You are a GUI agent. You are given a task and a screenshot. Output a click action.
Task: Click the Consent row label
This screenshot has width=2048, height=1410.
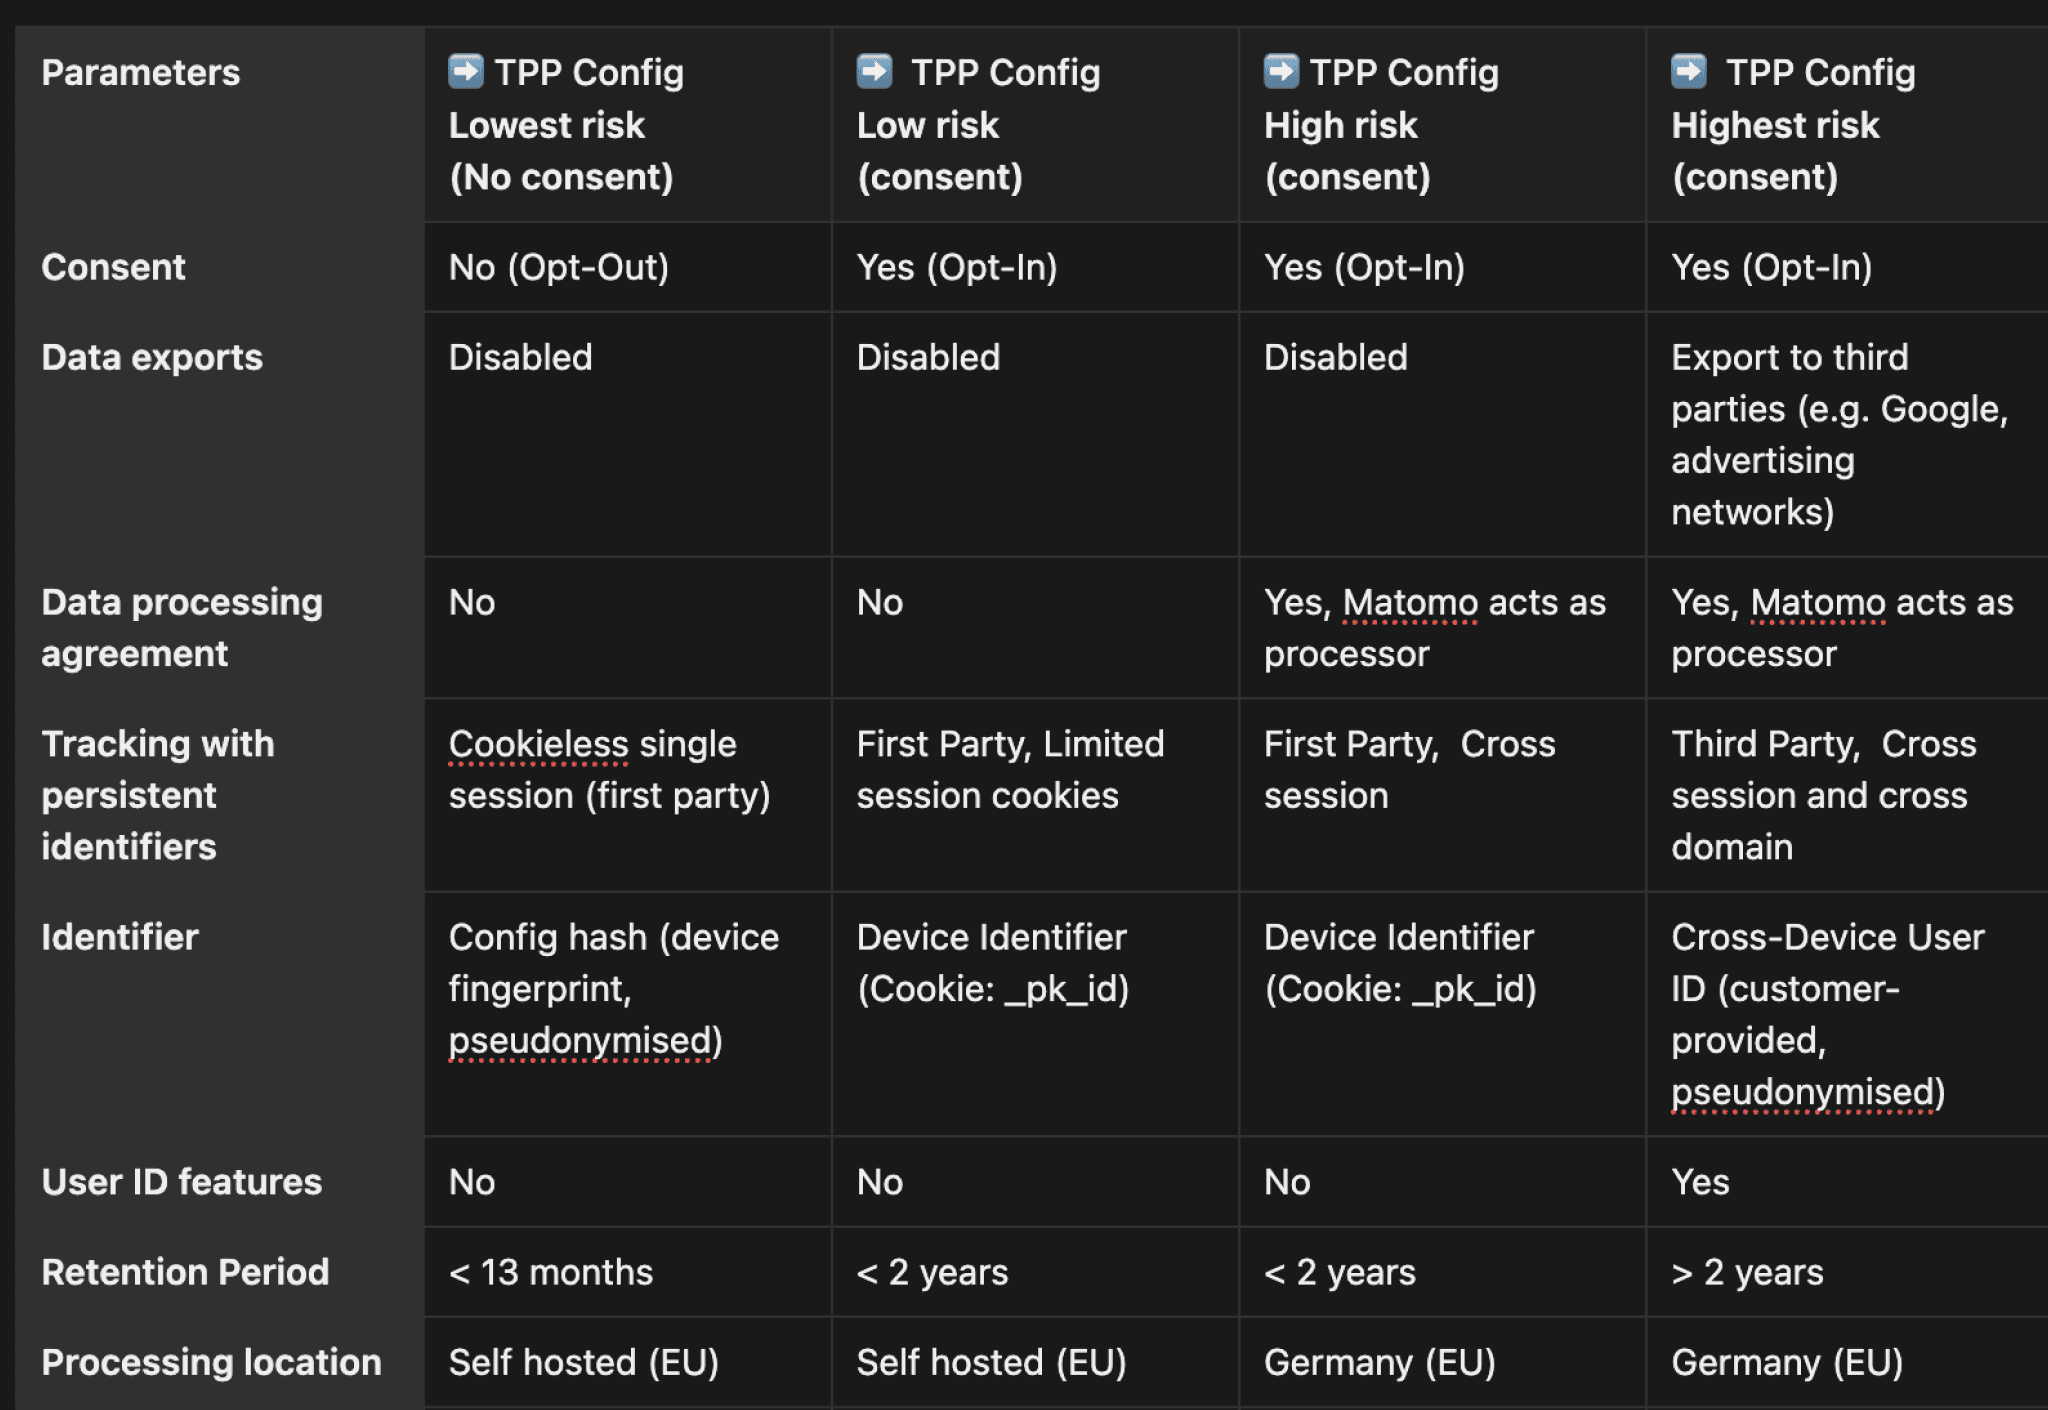[x=114, y=267]
